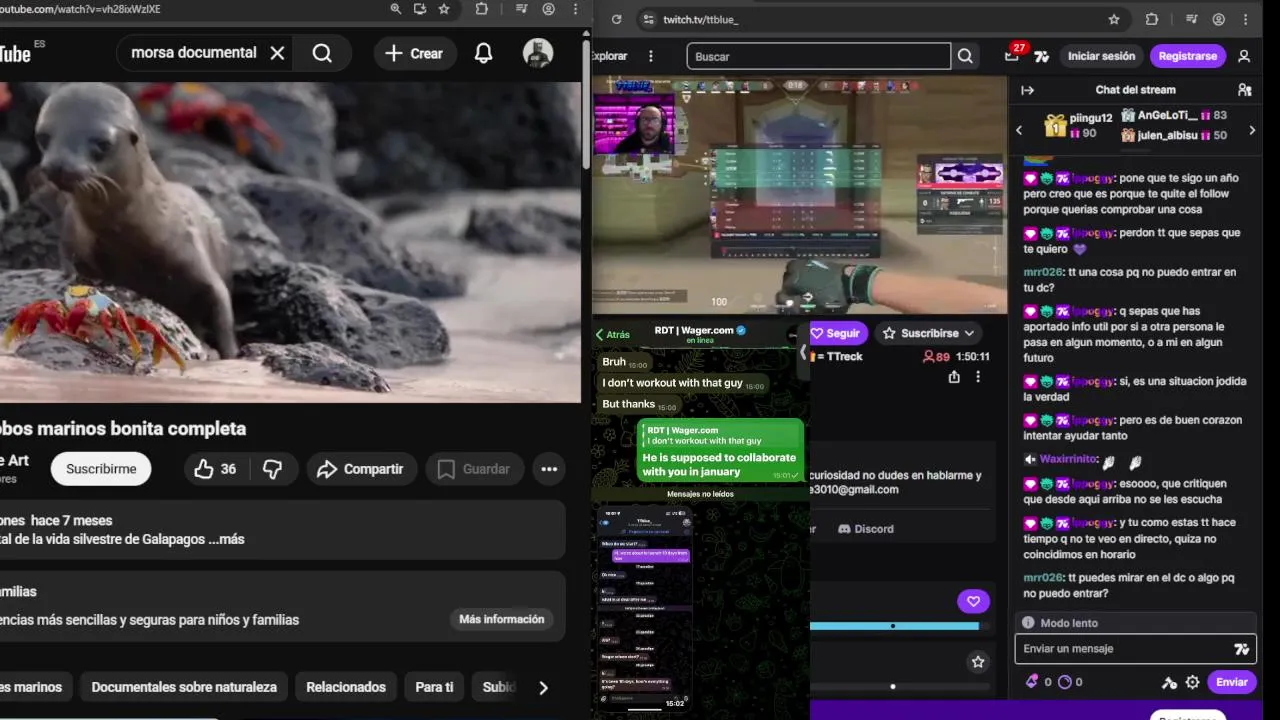Viewport: 1280px width, 720px height.
Task: Click the Twitch search magnifier button
Action: (965, 56)
